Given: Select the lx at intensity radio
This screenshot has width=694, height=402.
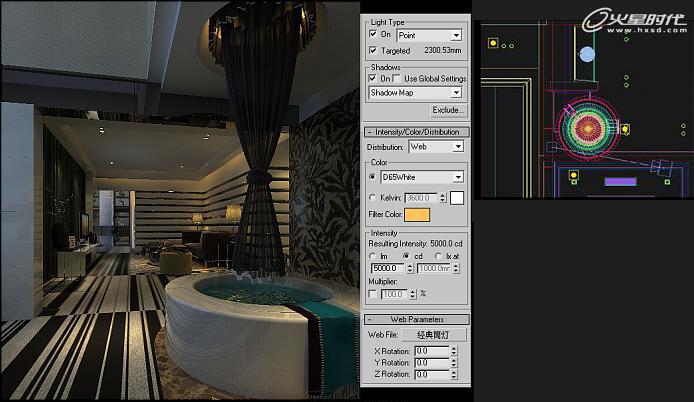Looking at the screenshot, I should (x=438, y=256).
